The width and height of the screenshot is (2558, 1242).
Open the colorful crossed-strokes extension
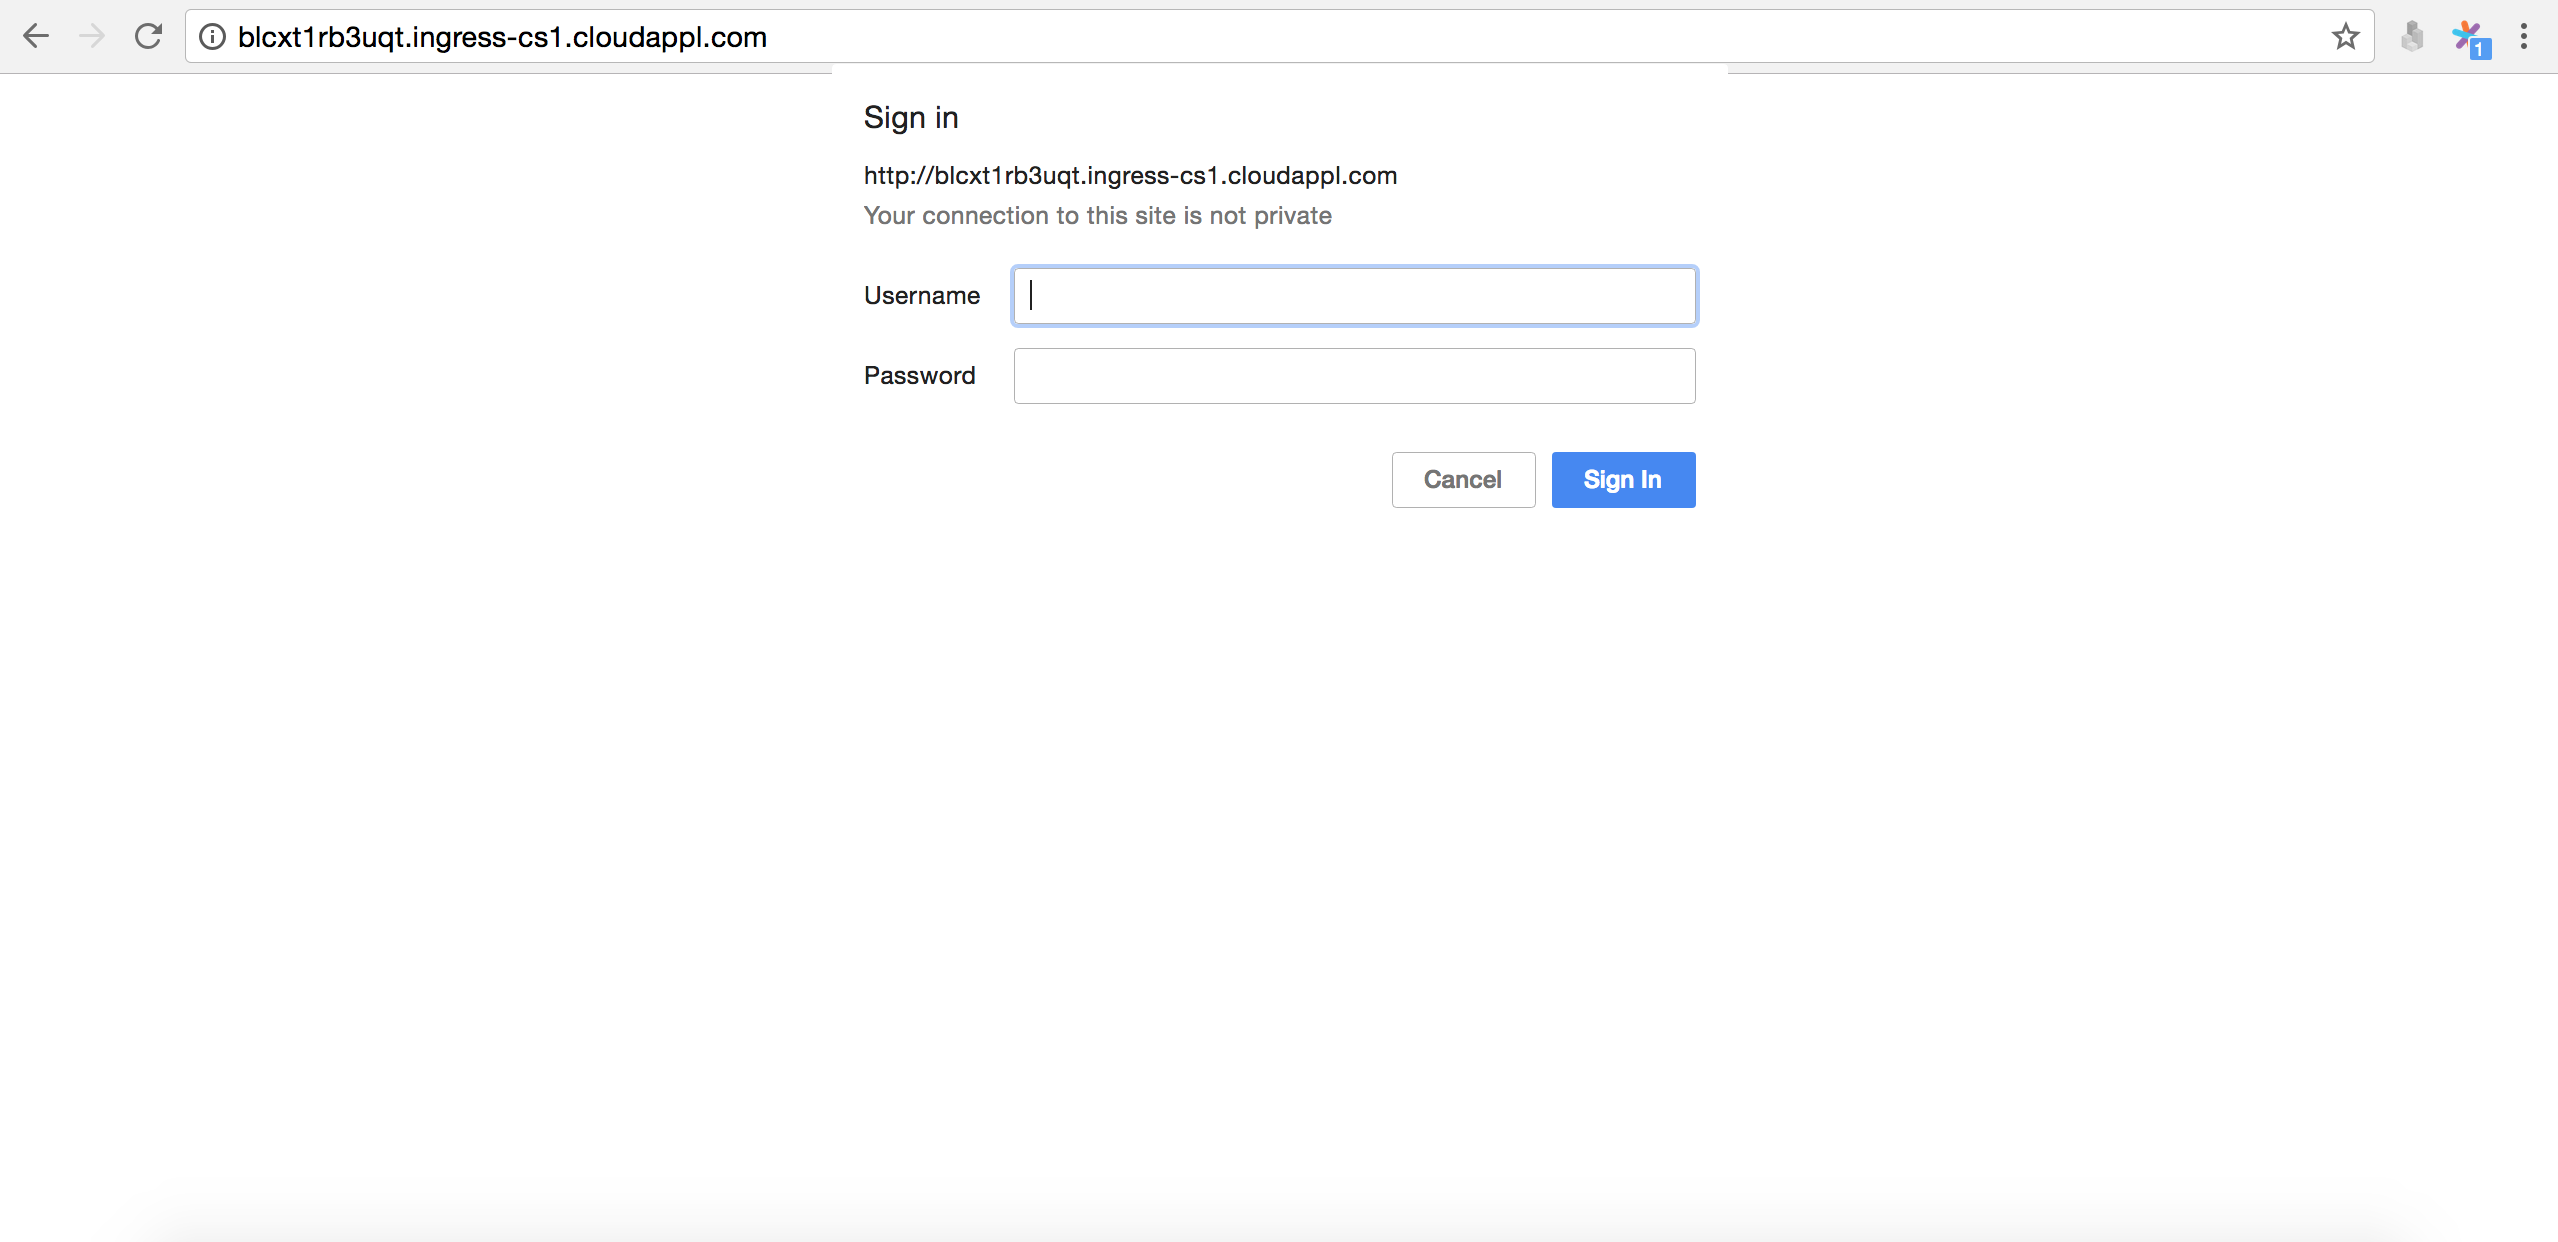[2464, 35]
